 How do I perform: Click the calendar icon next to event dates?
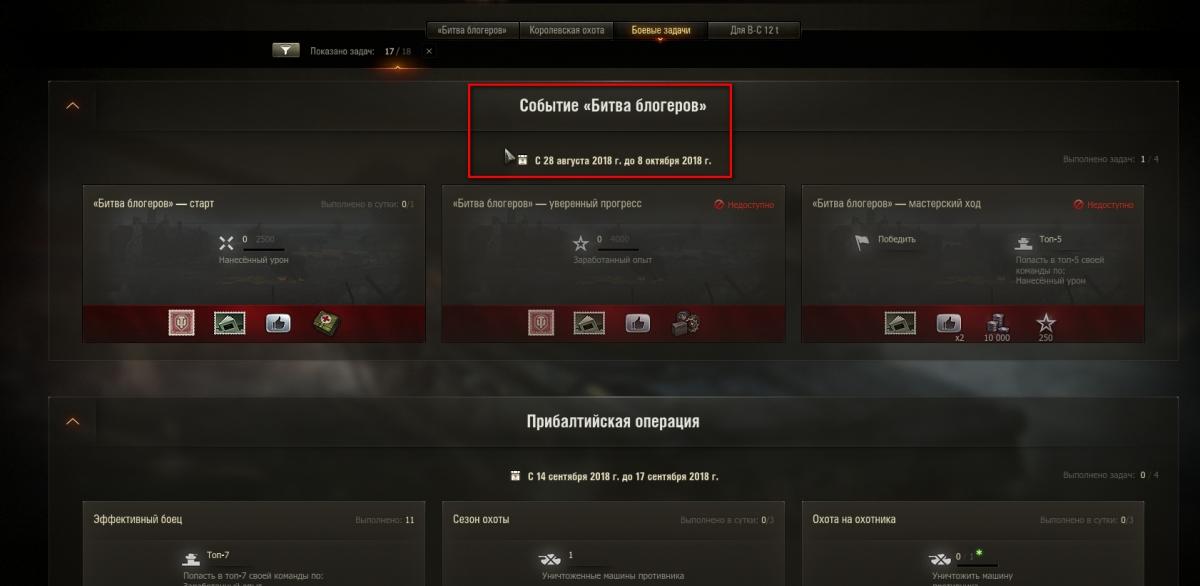coord(522,159)
